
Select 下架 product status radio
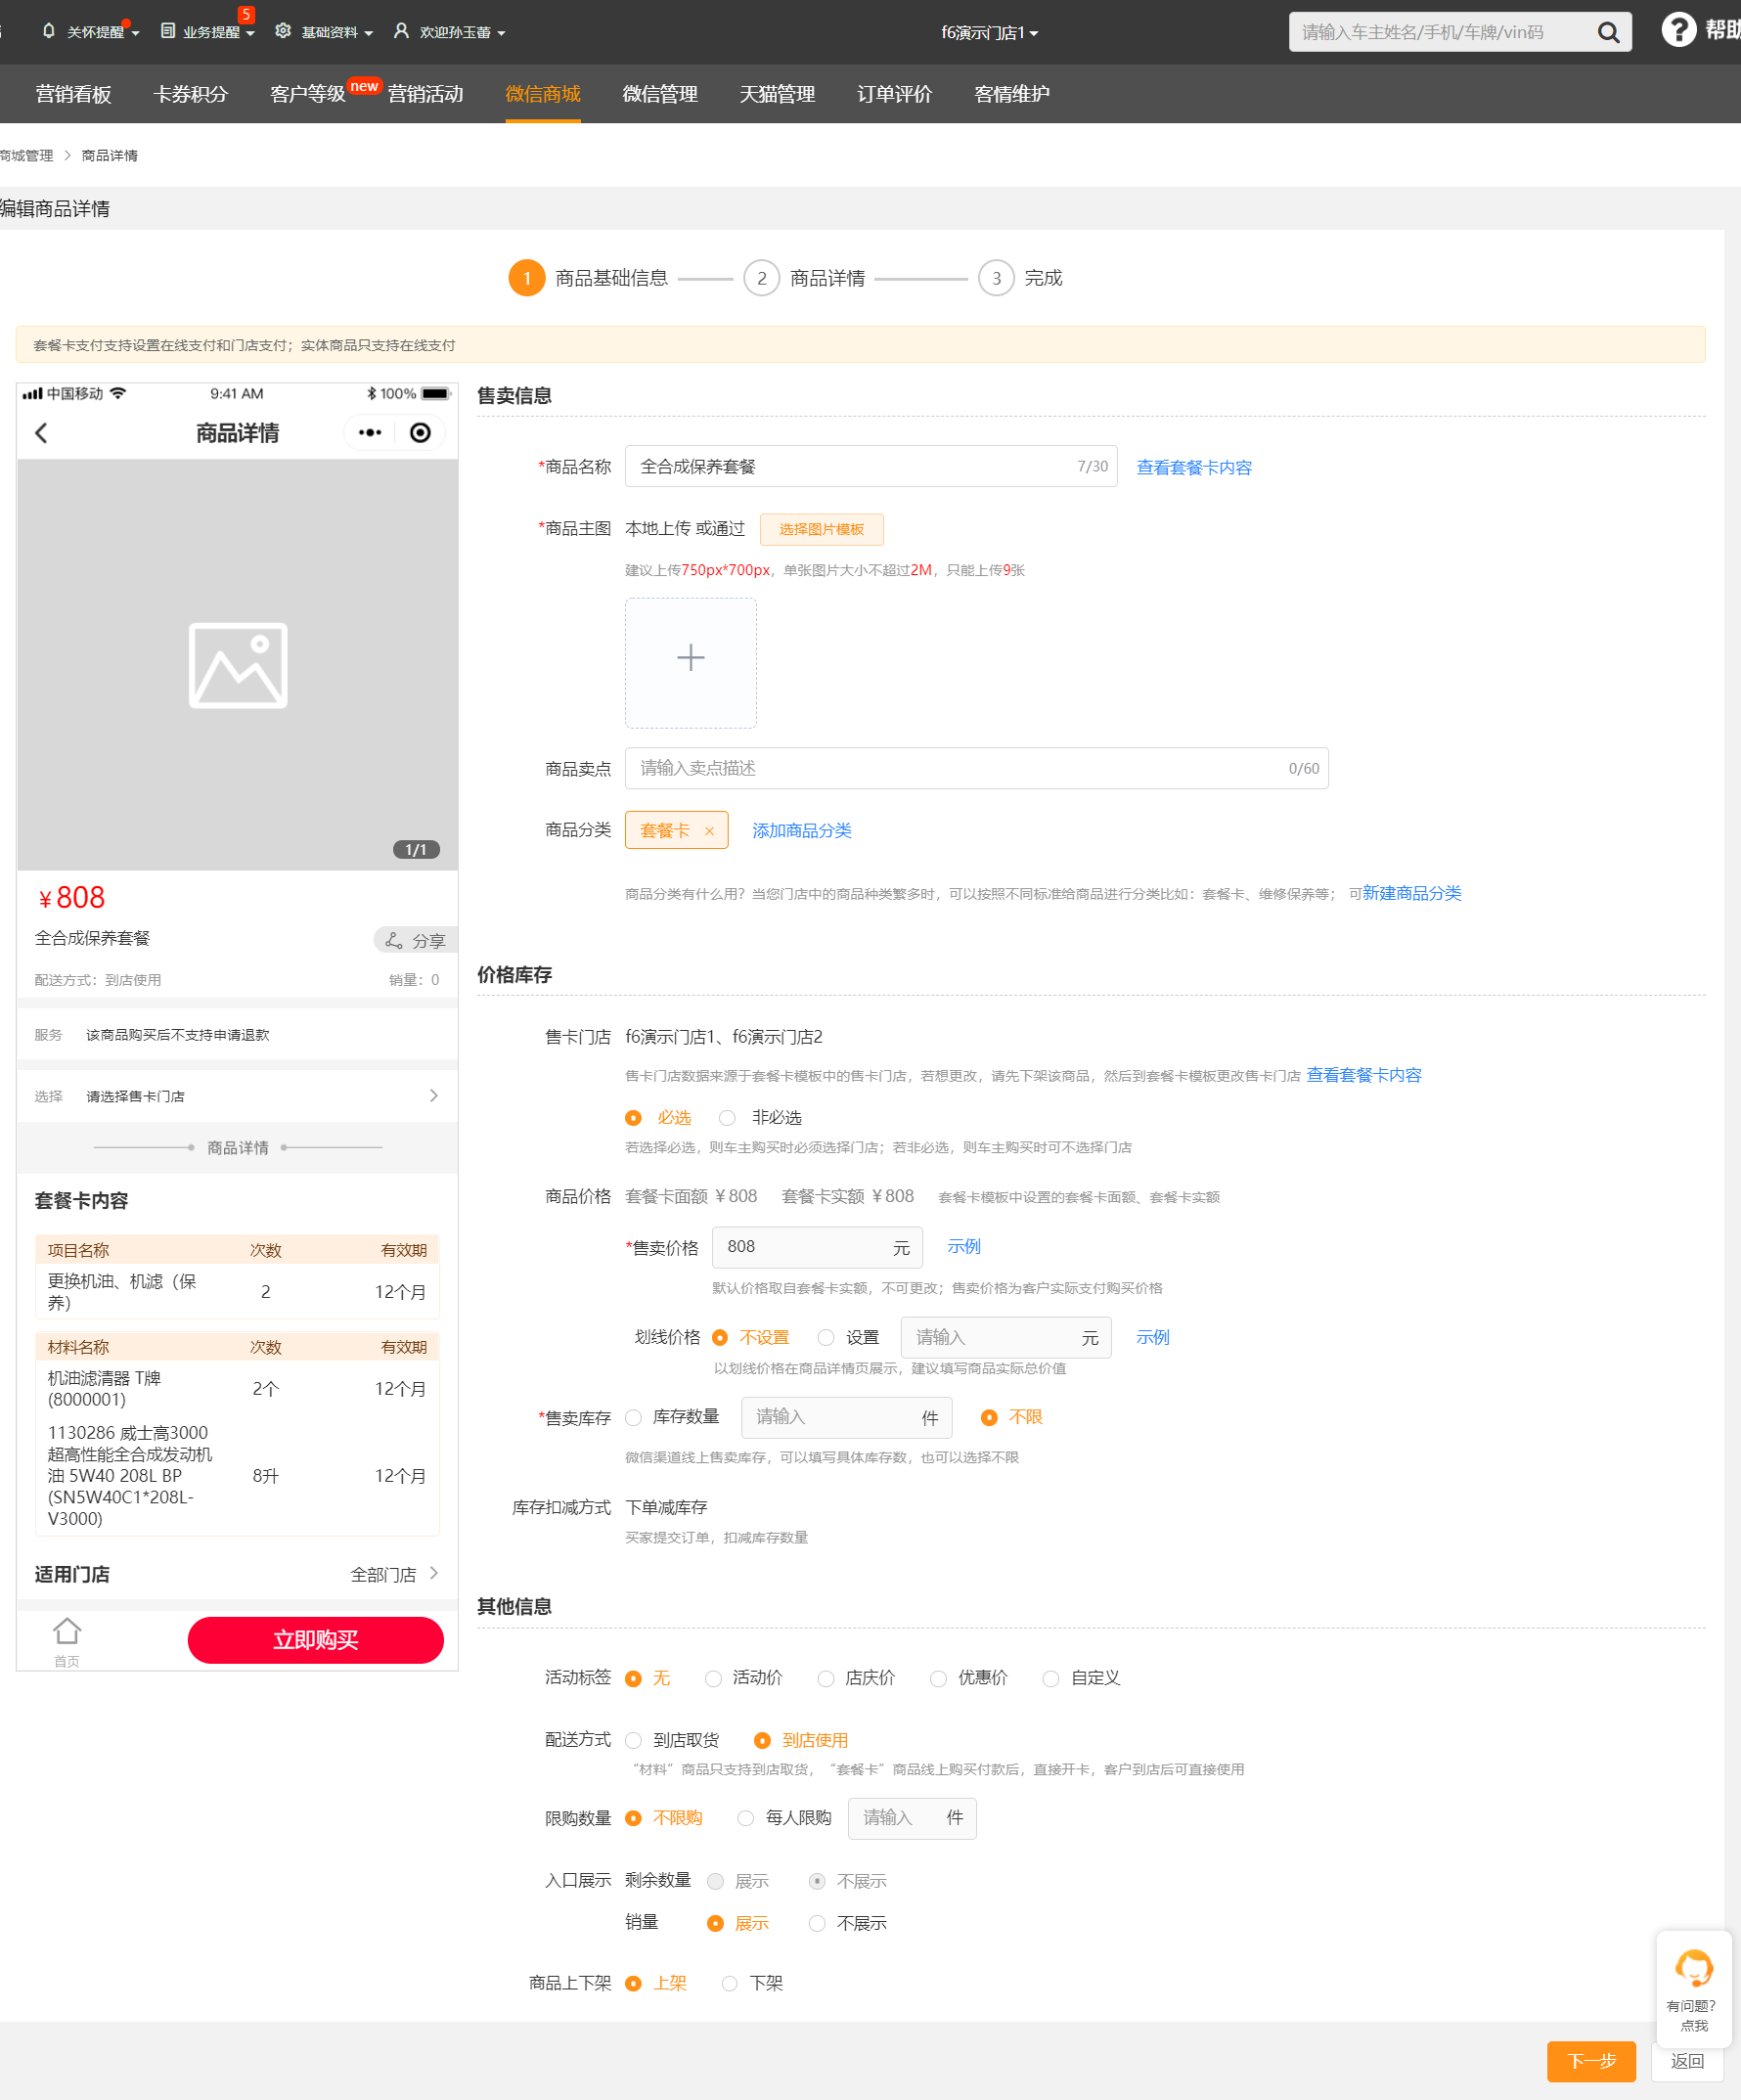pyautogui.click(x=730, y=1984)
